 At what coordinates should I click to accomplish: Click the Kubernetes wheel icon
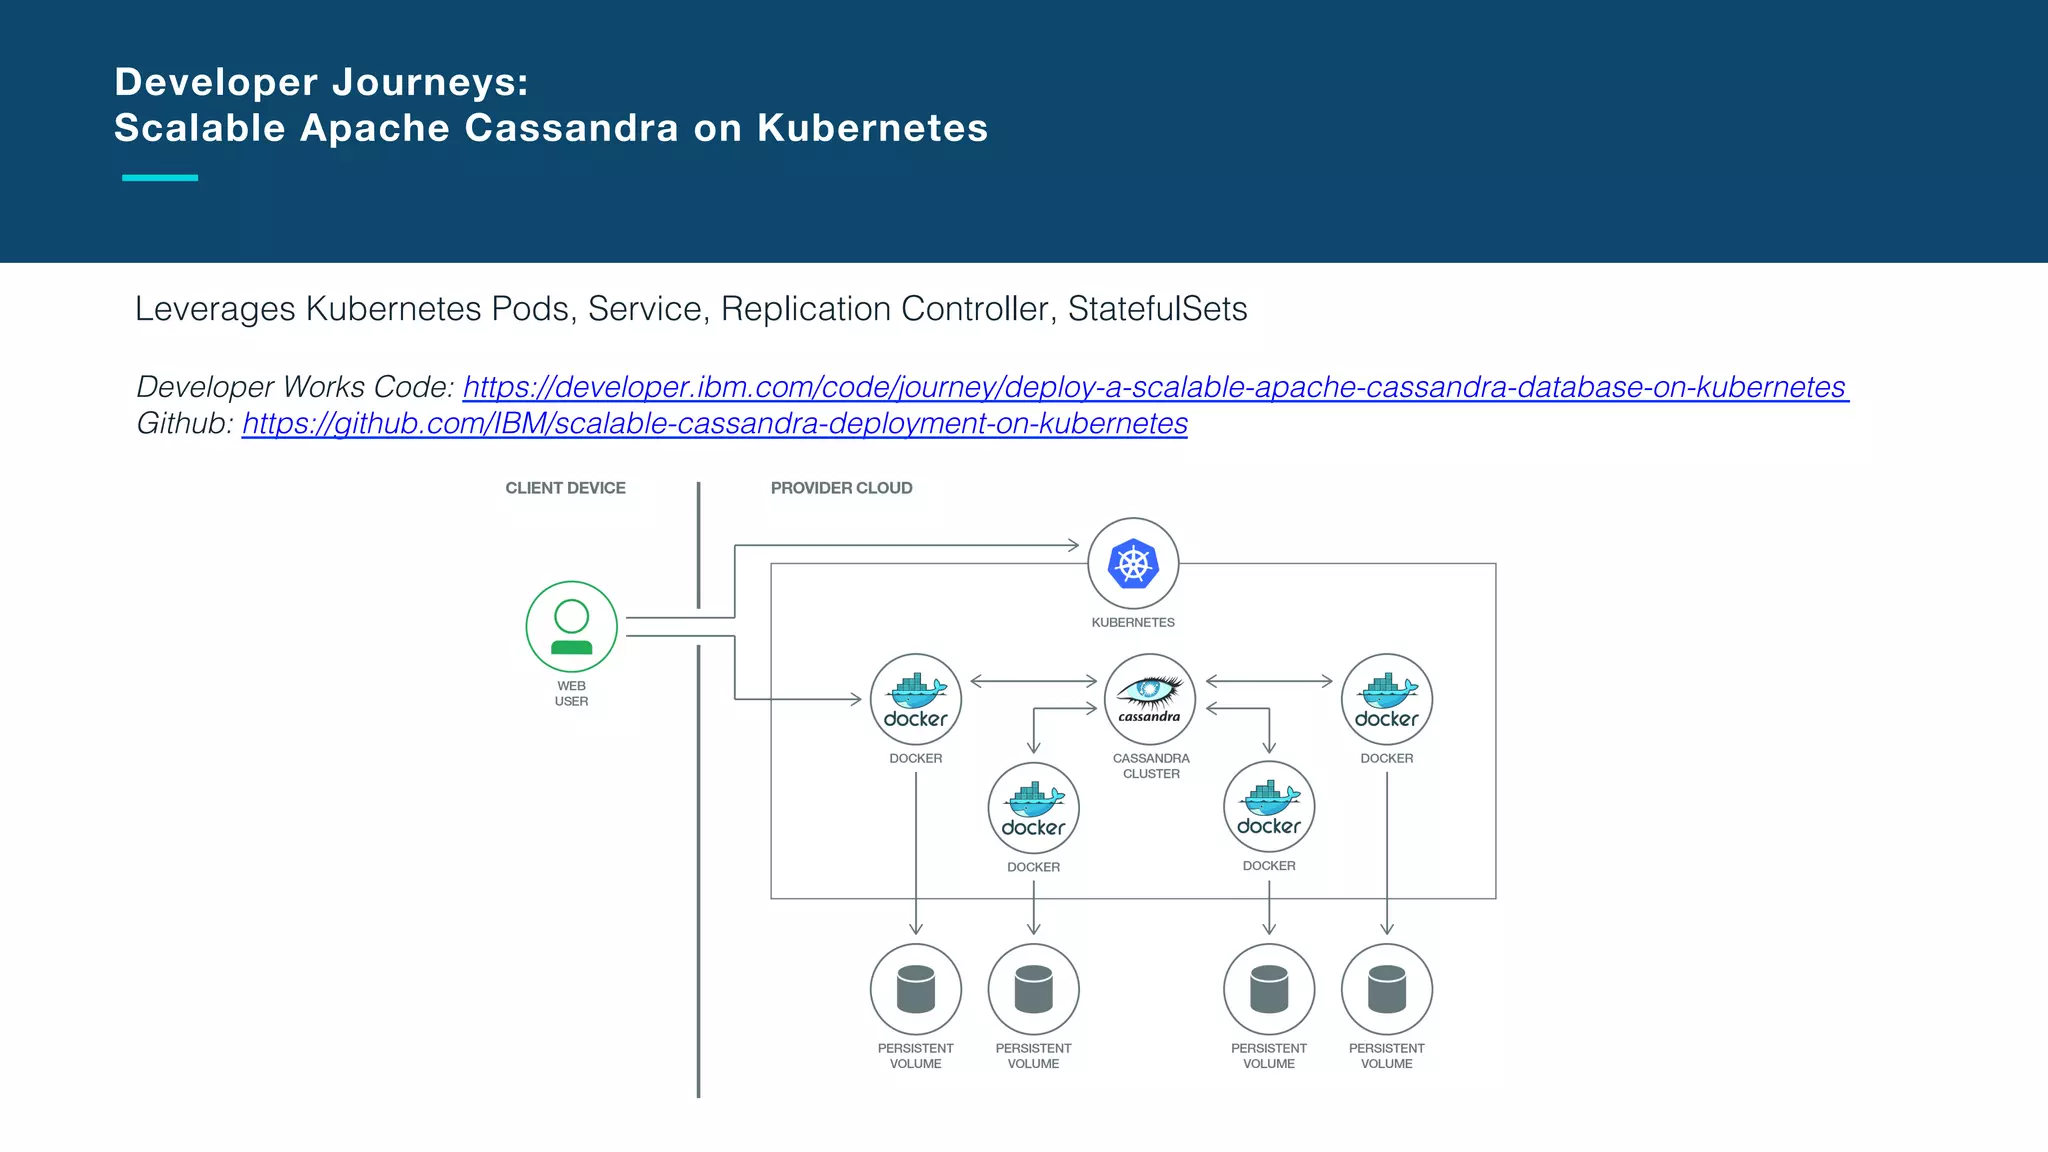point(1133,564)
